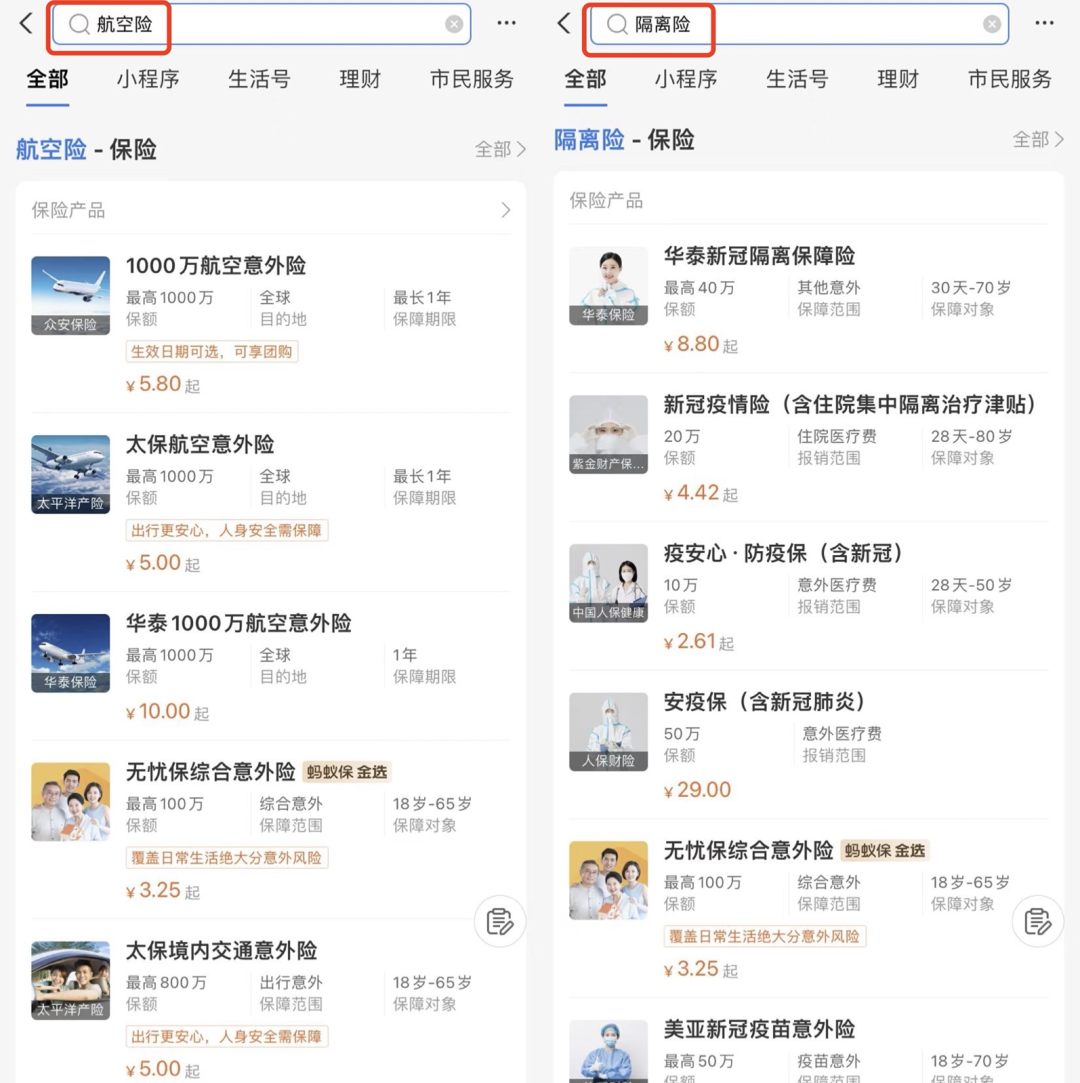Click the 隔离险 search input field
1080x1083 pixels.
pos(800,24)
